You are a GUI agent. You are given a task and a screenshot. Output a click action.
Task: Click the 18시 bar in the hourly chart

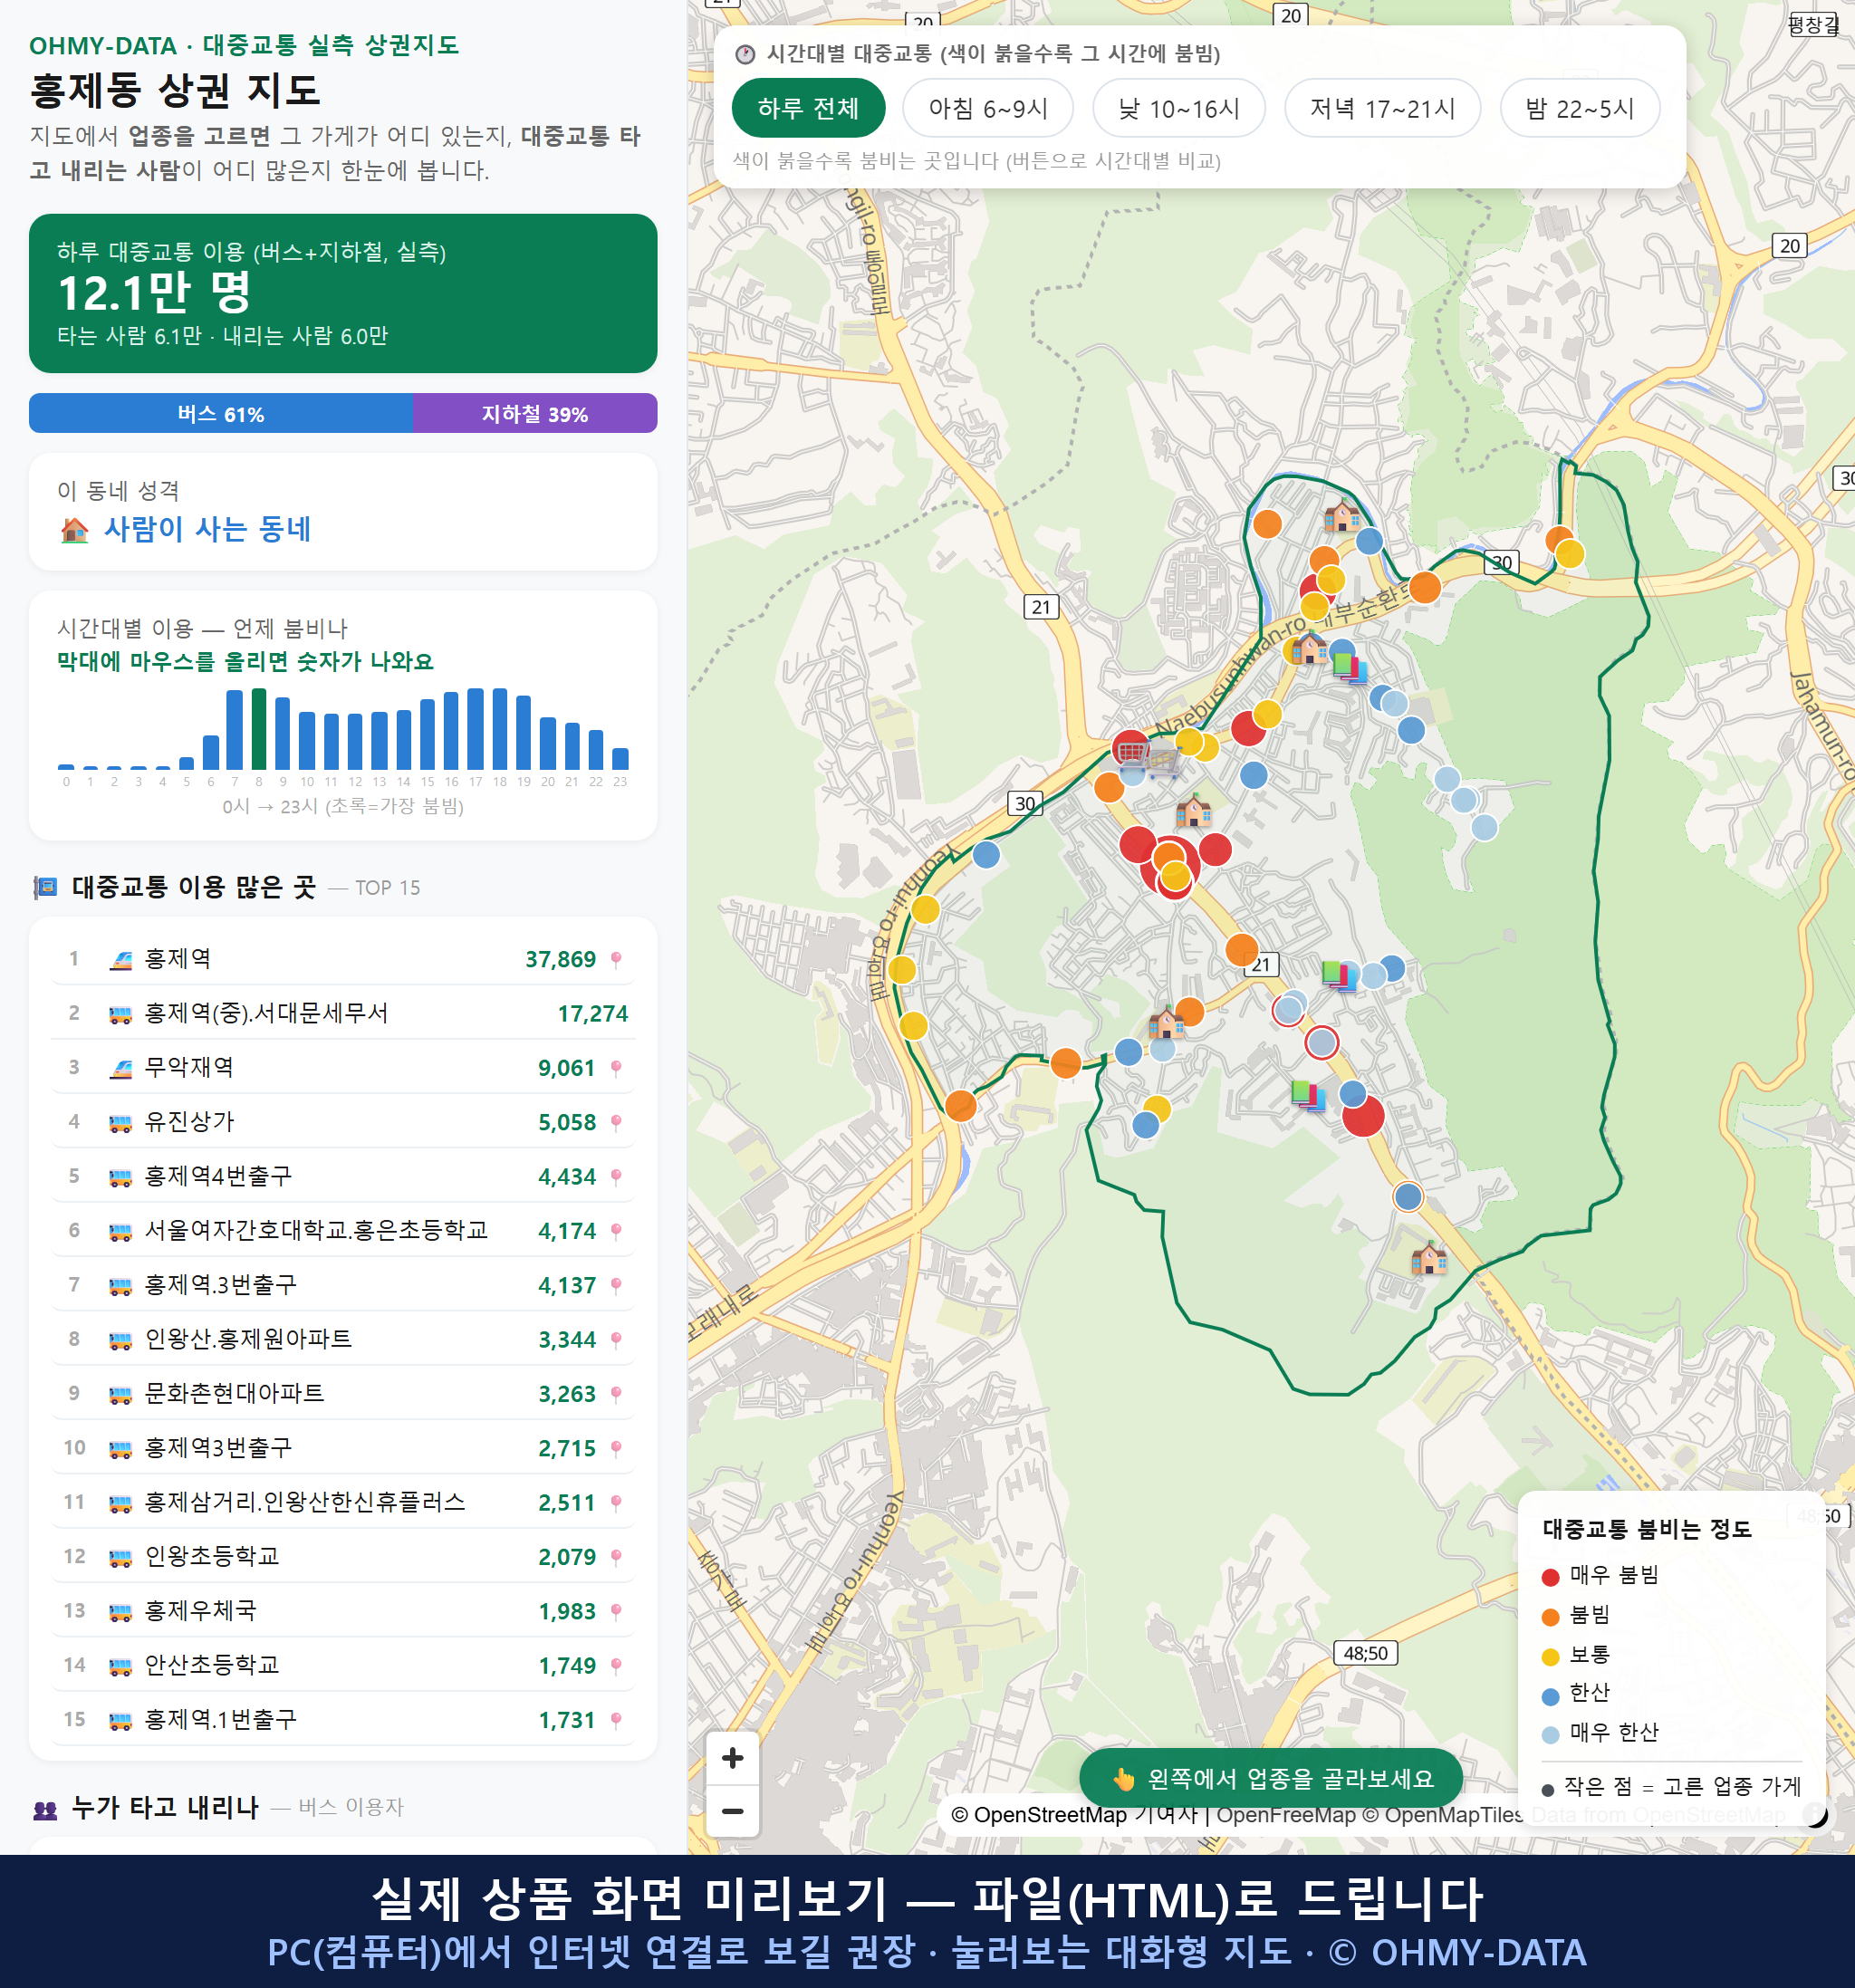[x=499, y=728]
